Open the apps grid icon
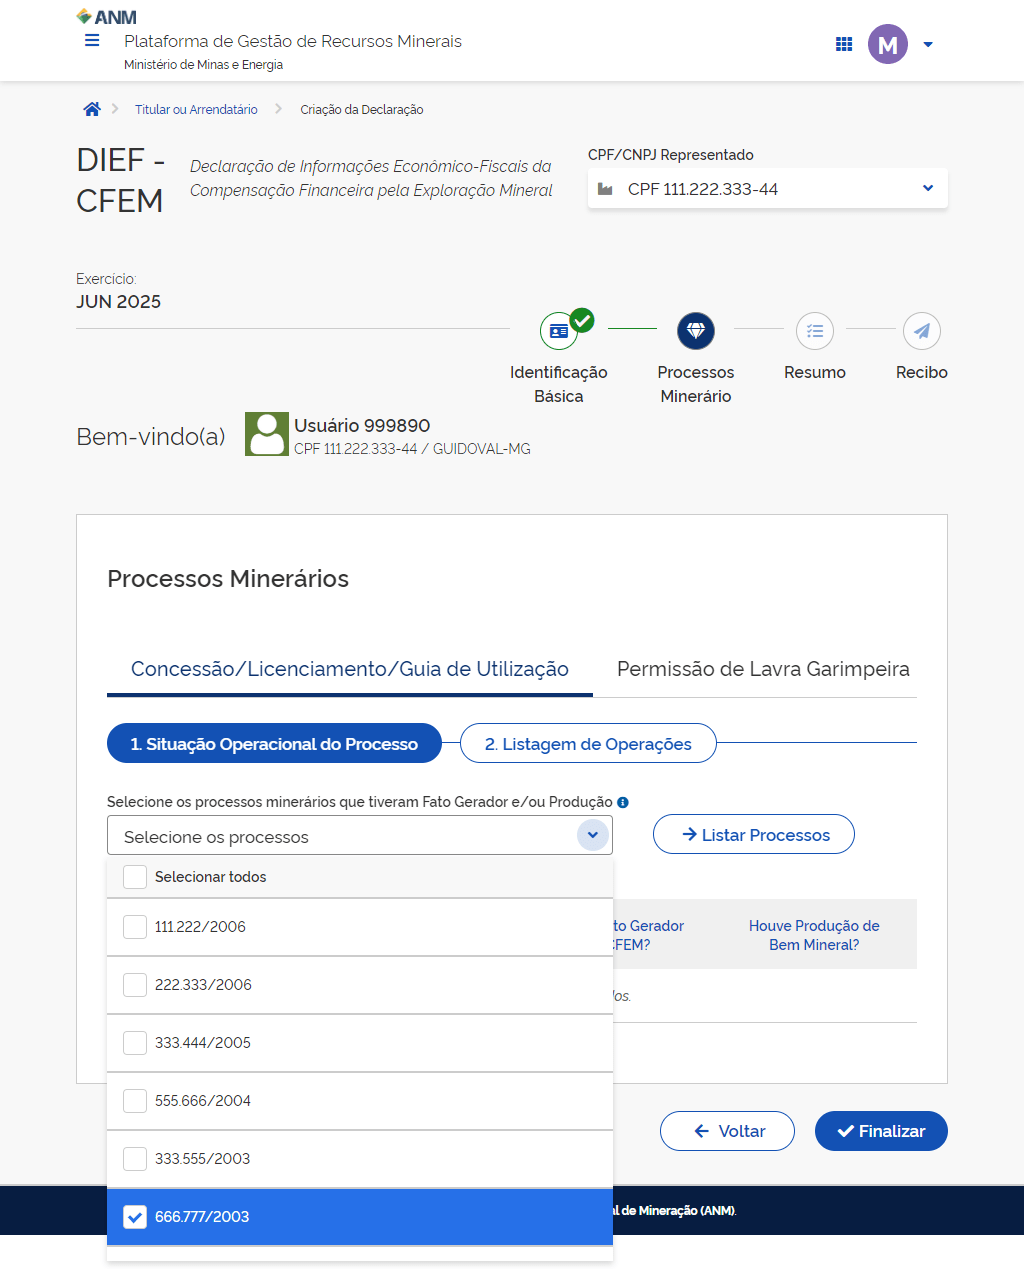Image resolution: width=1024 pixels, height=1269 pixels. (844, 44)
